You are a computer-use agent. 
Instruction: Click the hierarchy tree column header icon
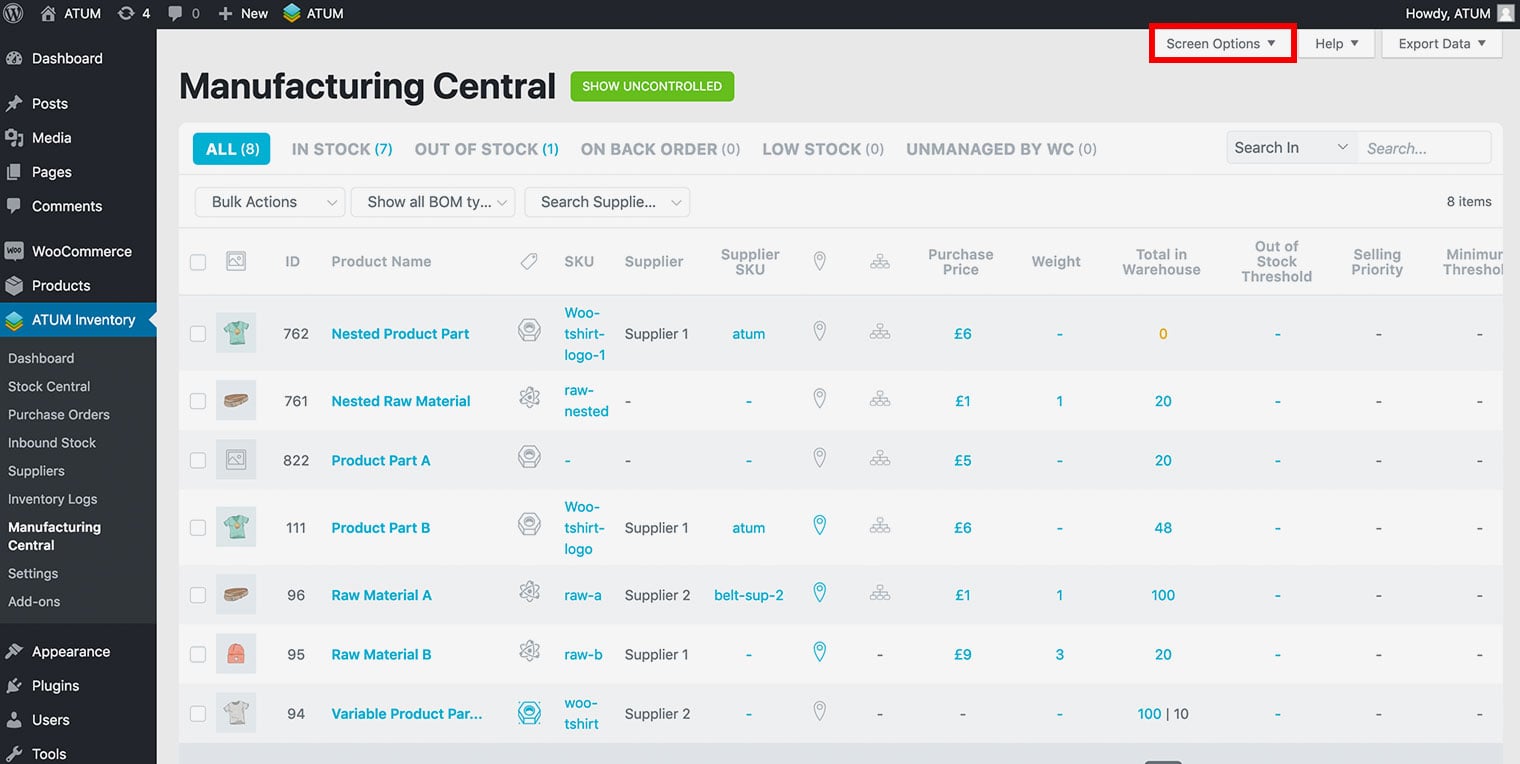point(879,261)
